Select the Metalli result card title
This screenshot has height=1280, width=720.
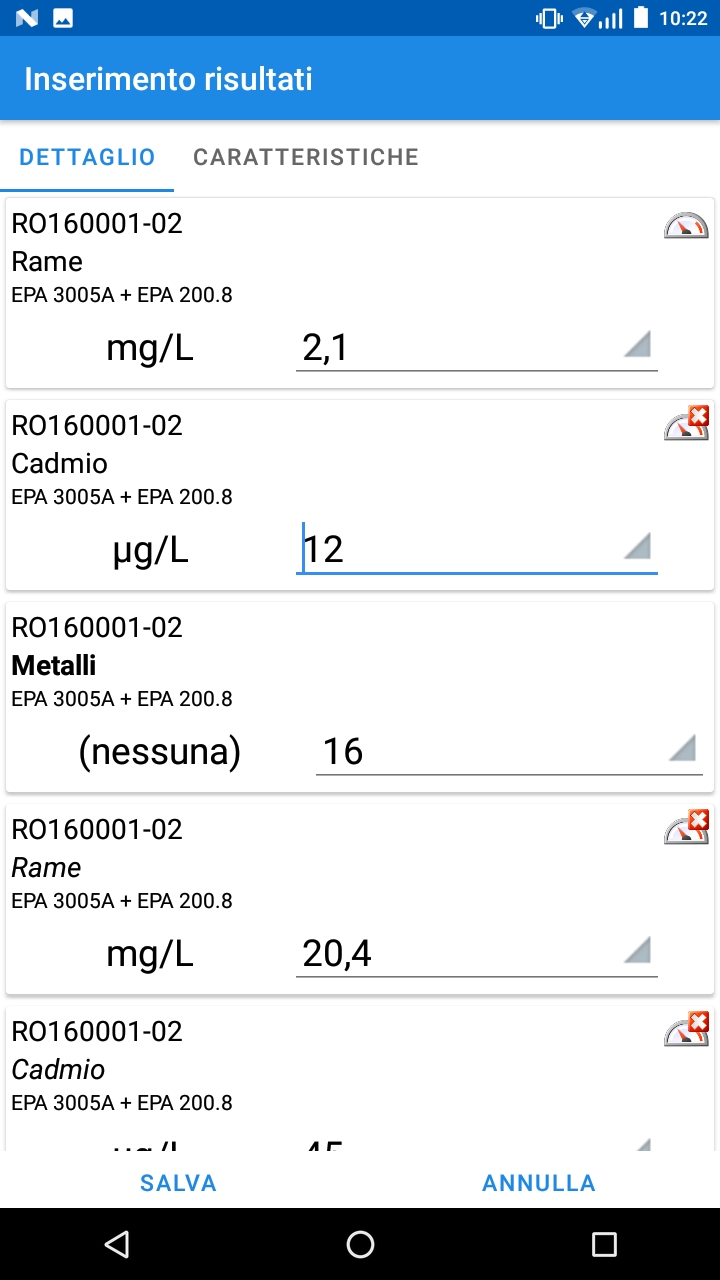54,665
